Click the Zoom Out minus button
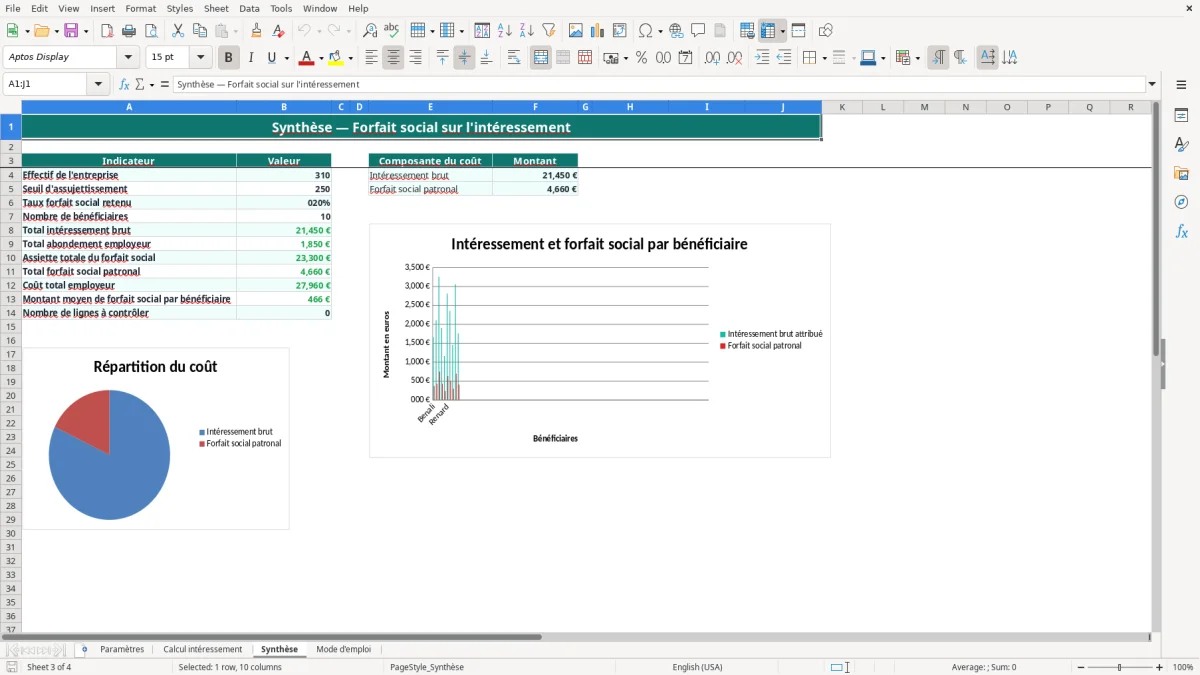 pyautogui.click(x=1081, y=667)
